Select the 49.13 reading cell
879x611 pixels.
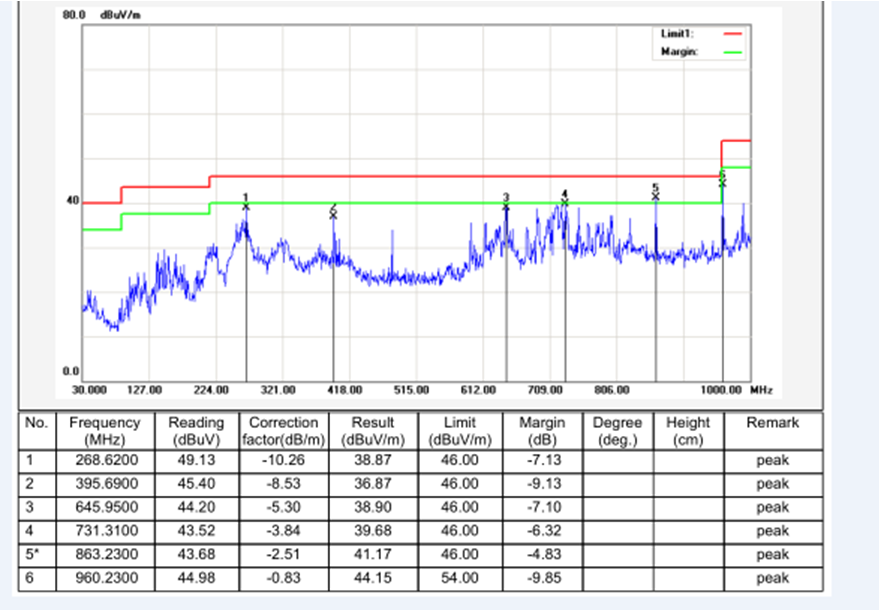[x=196, y=460]
